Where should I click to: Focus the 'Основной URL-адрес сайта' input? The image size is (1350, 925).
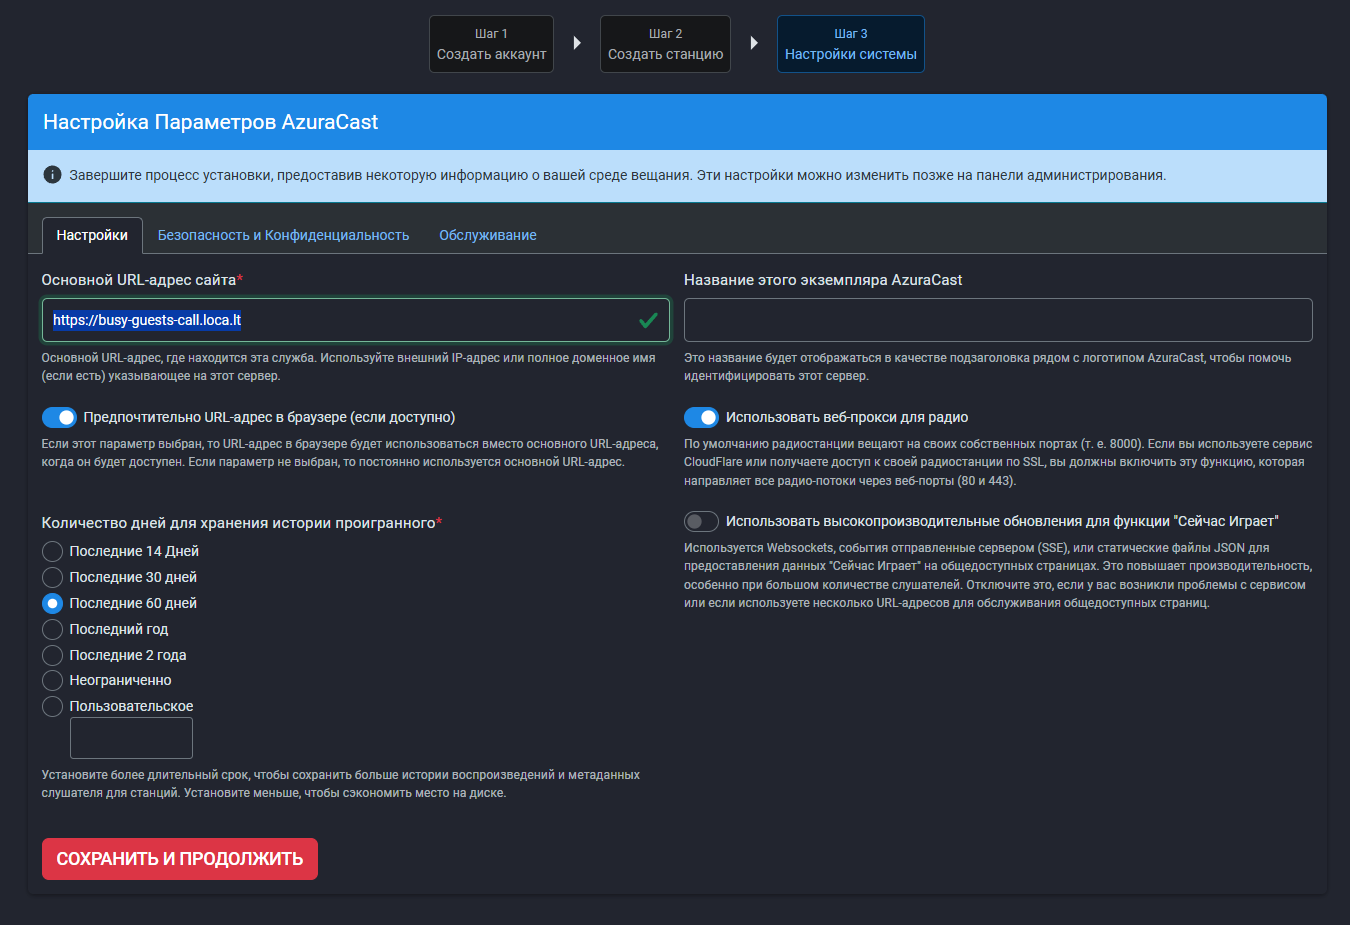click(x=356, y=320)
